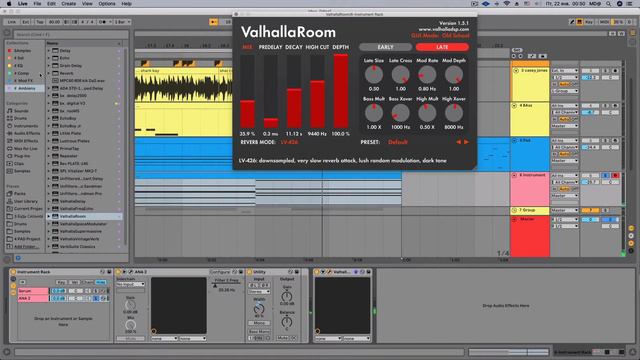Click the High Mult knob

click(x=427, y=113)
